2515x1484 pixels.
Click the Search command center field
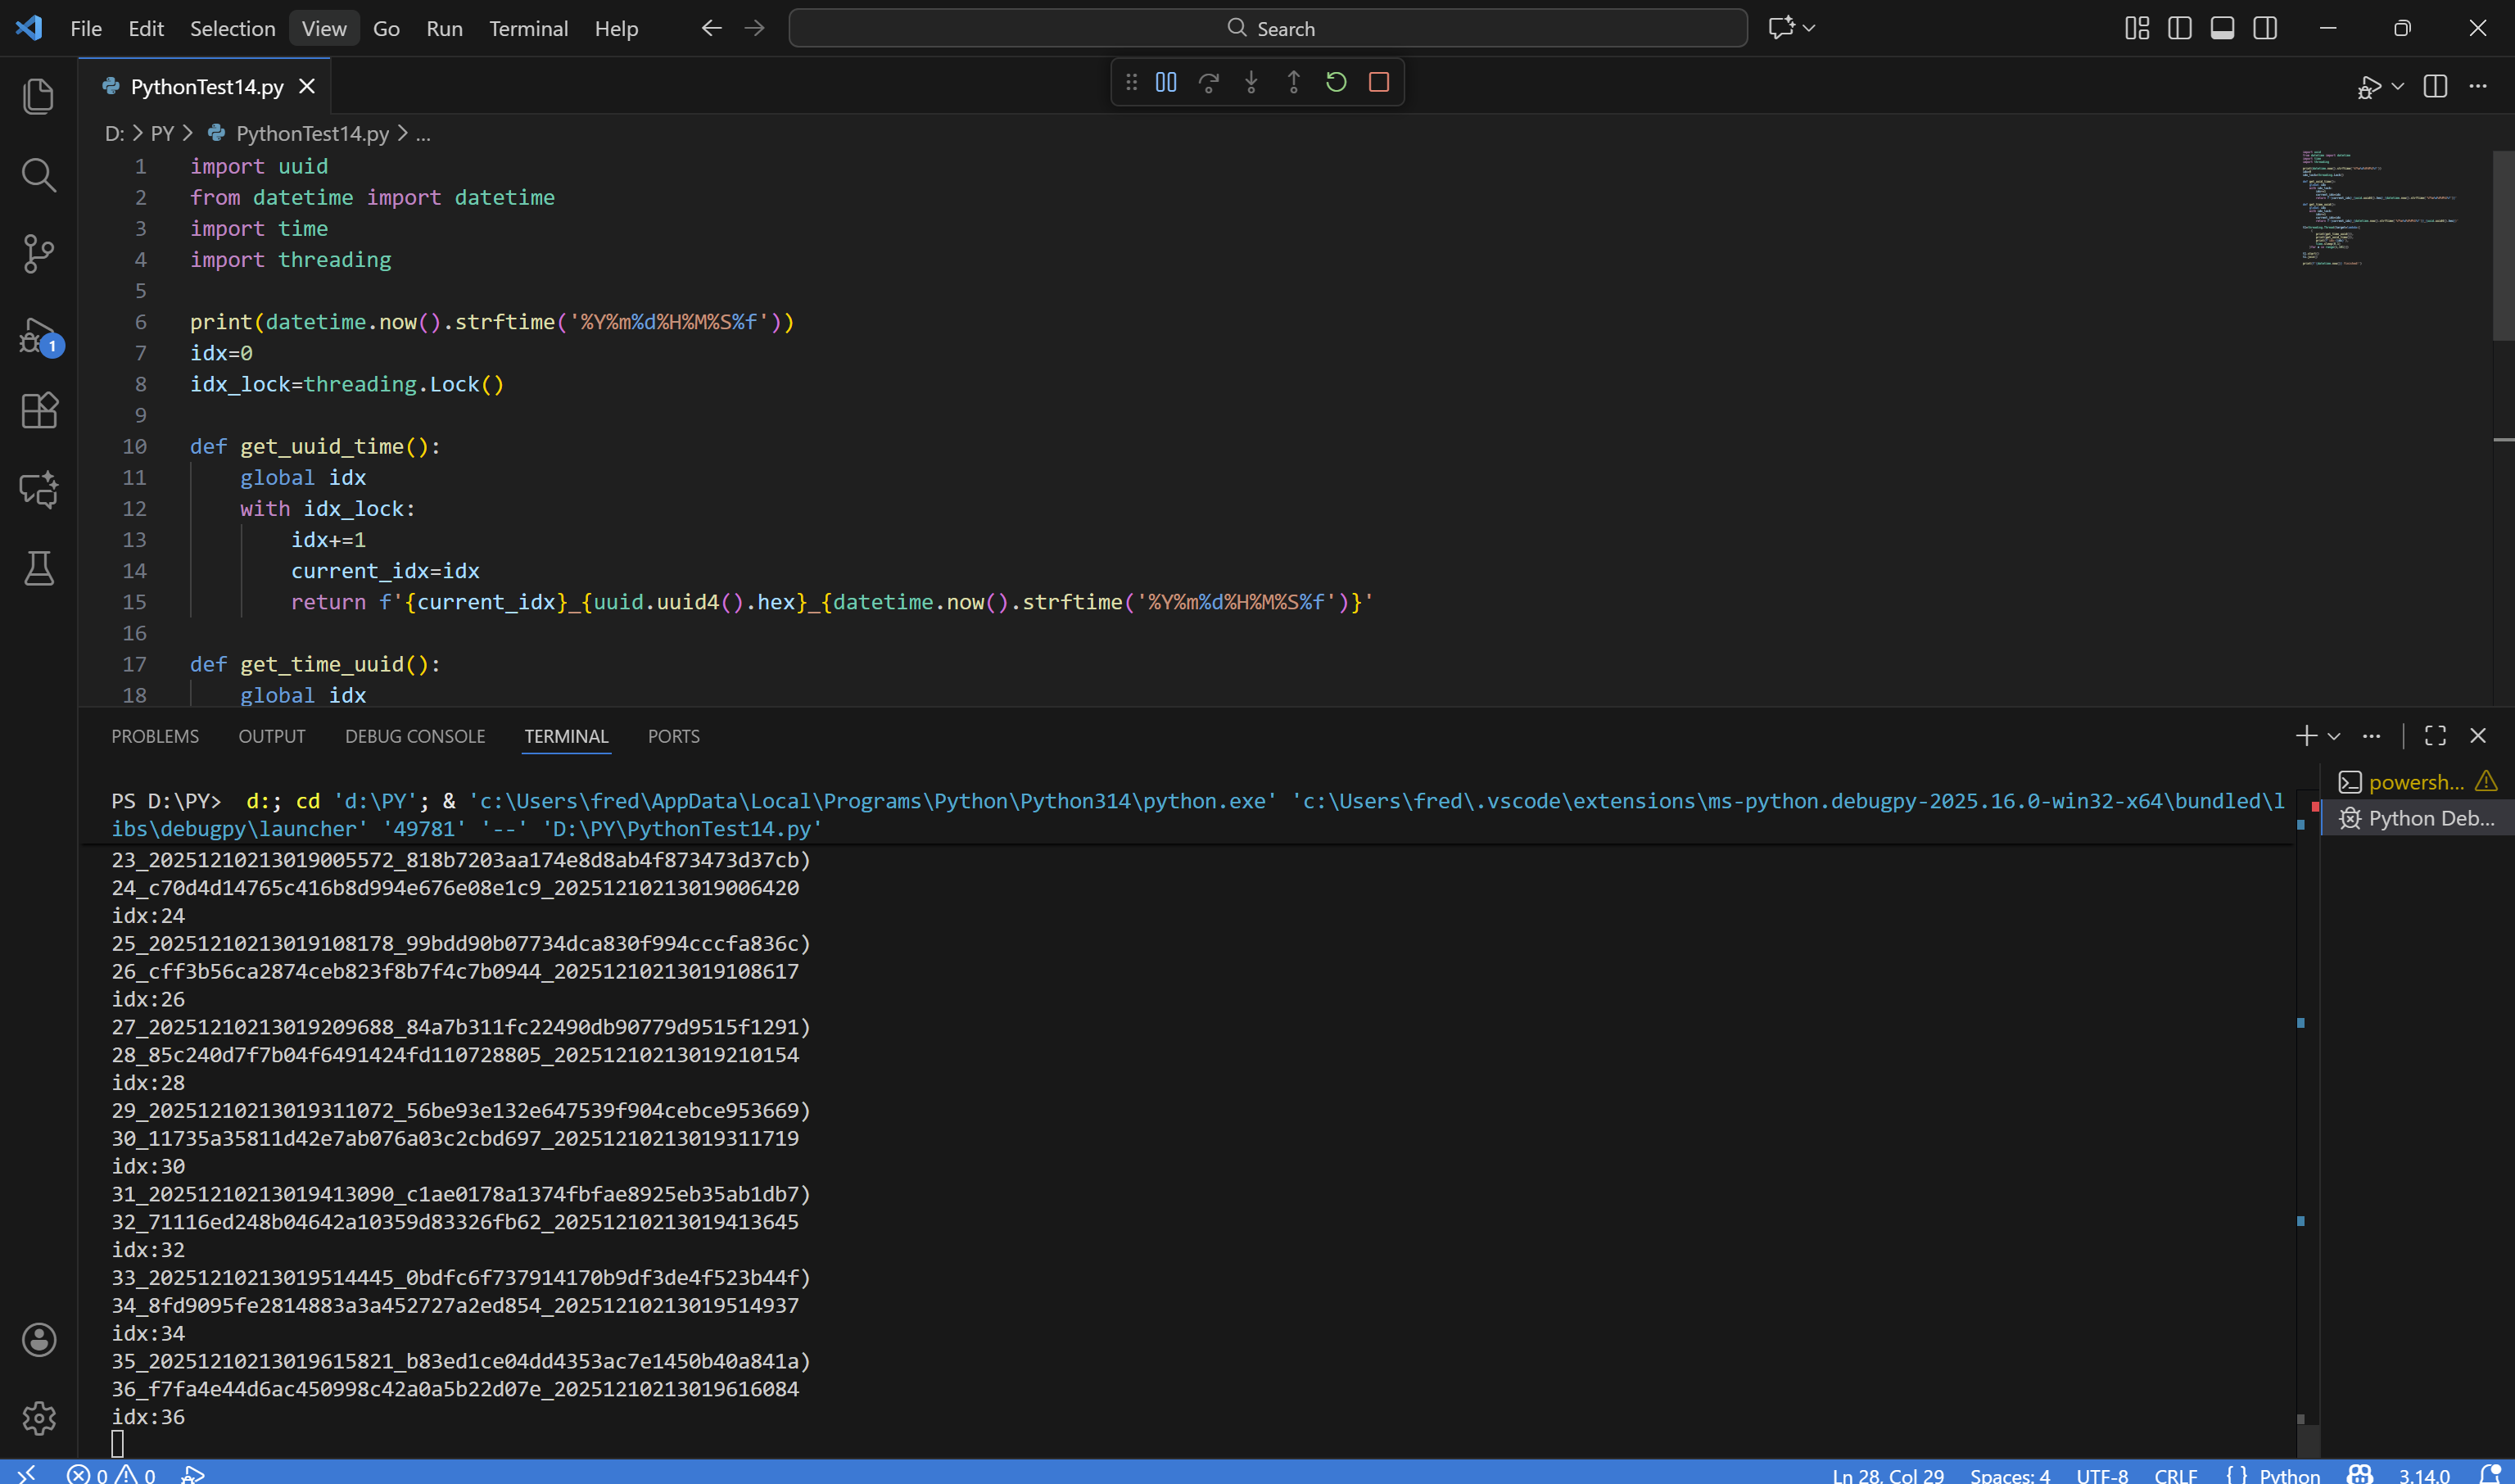pos(1268,28)
